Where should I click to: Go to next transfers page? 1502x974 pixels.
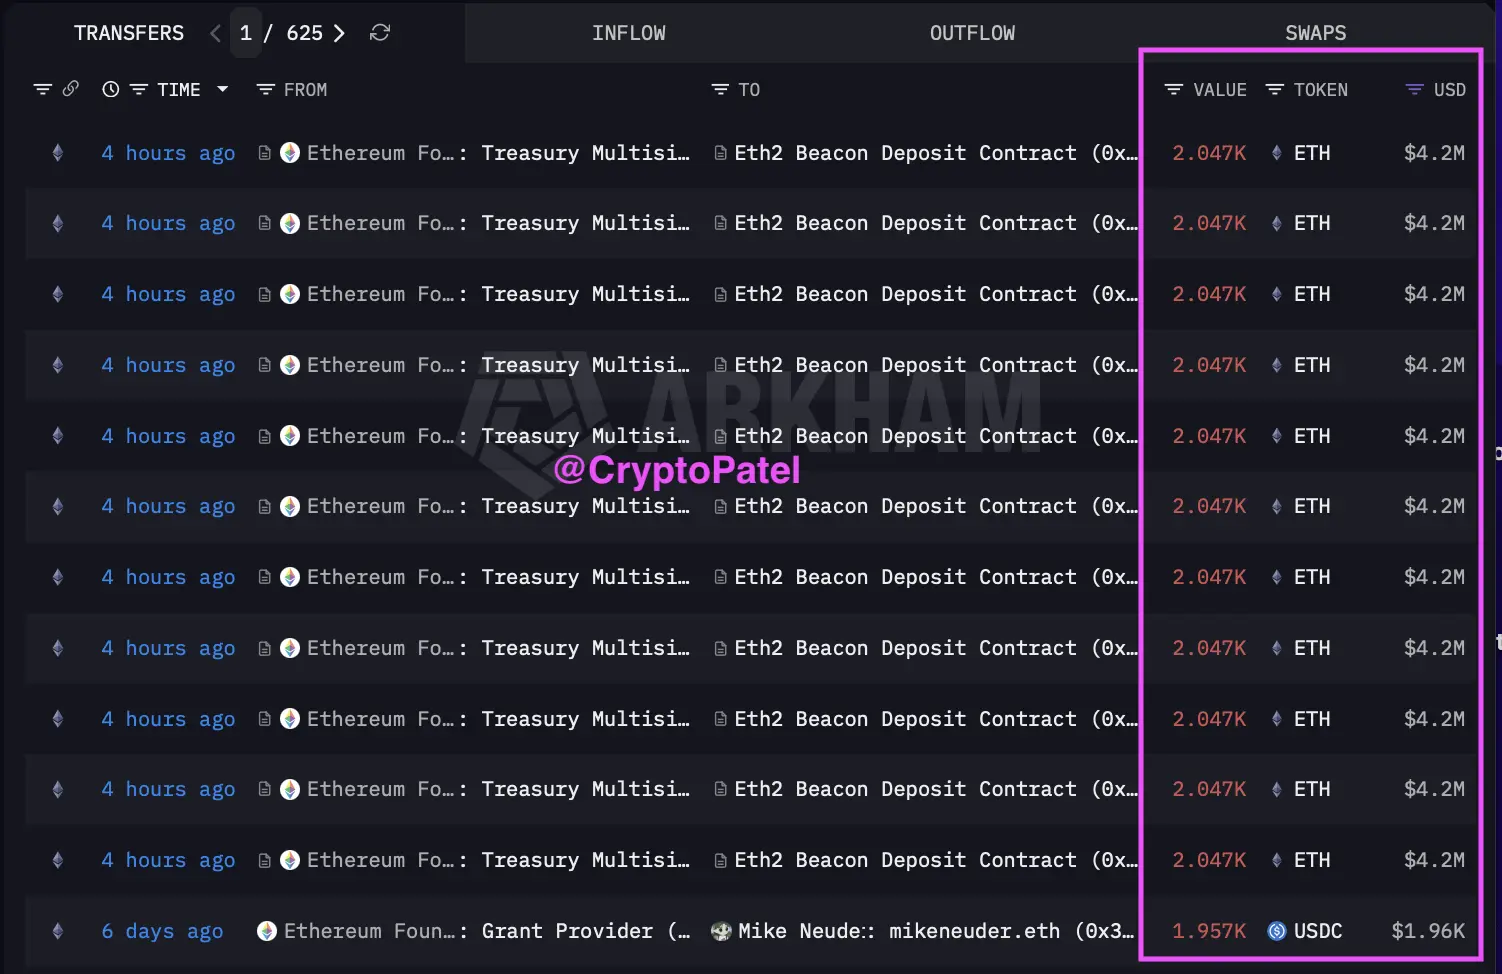[x=339, y=33]
